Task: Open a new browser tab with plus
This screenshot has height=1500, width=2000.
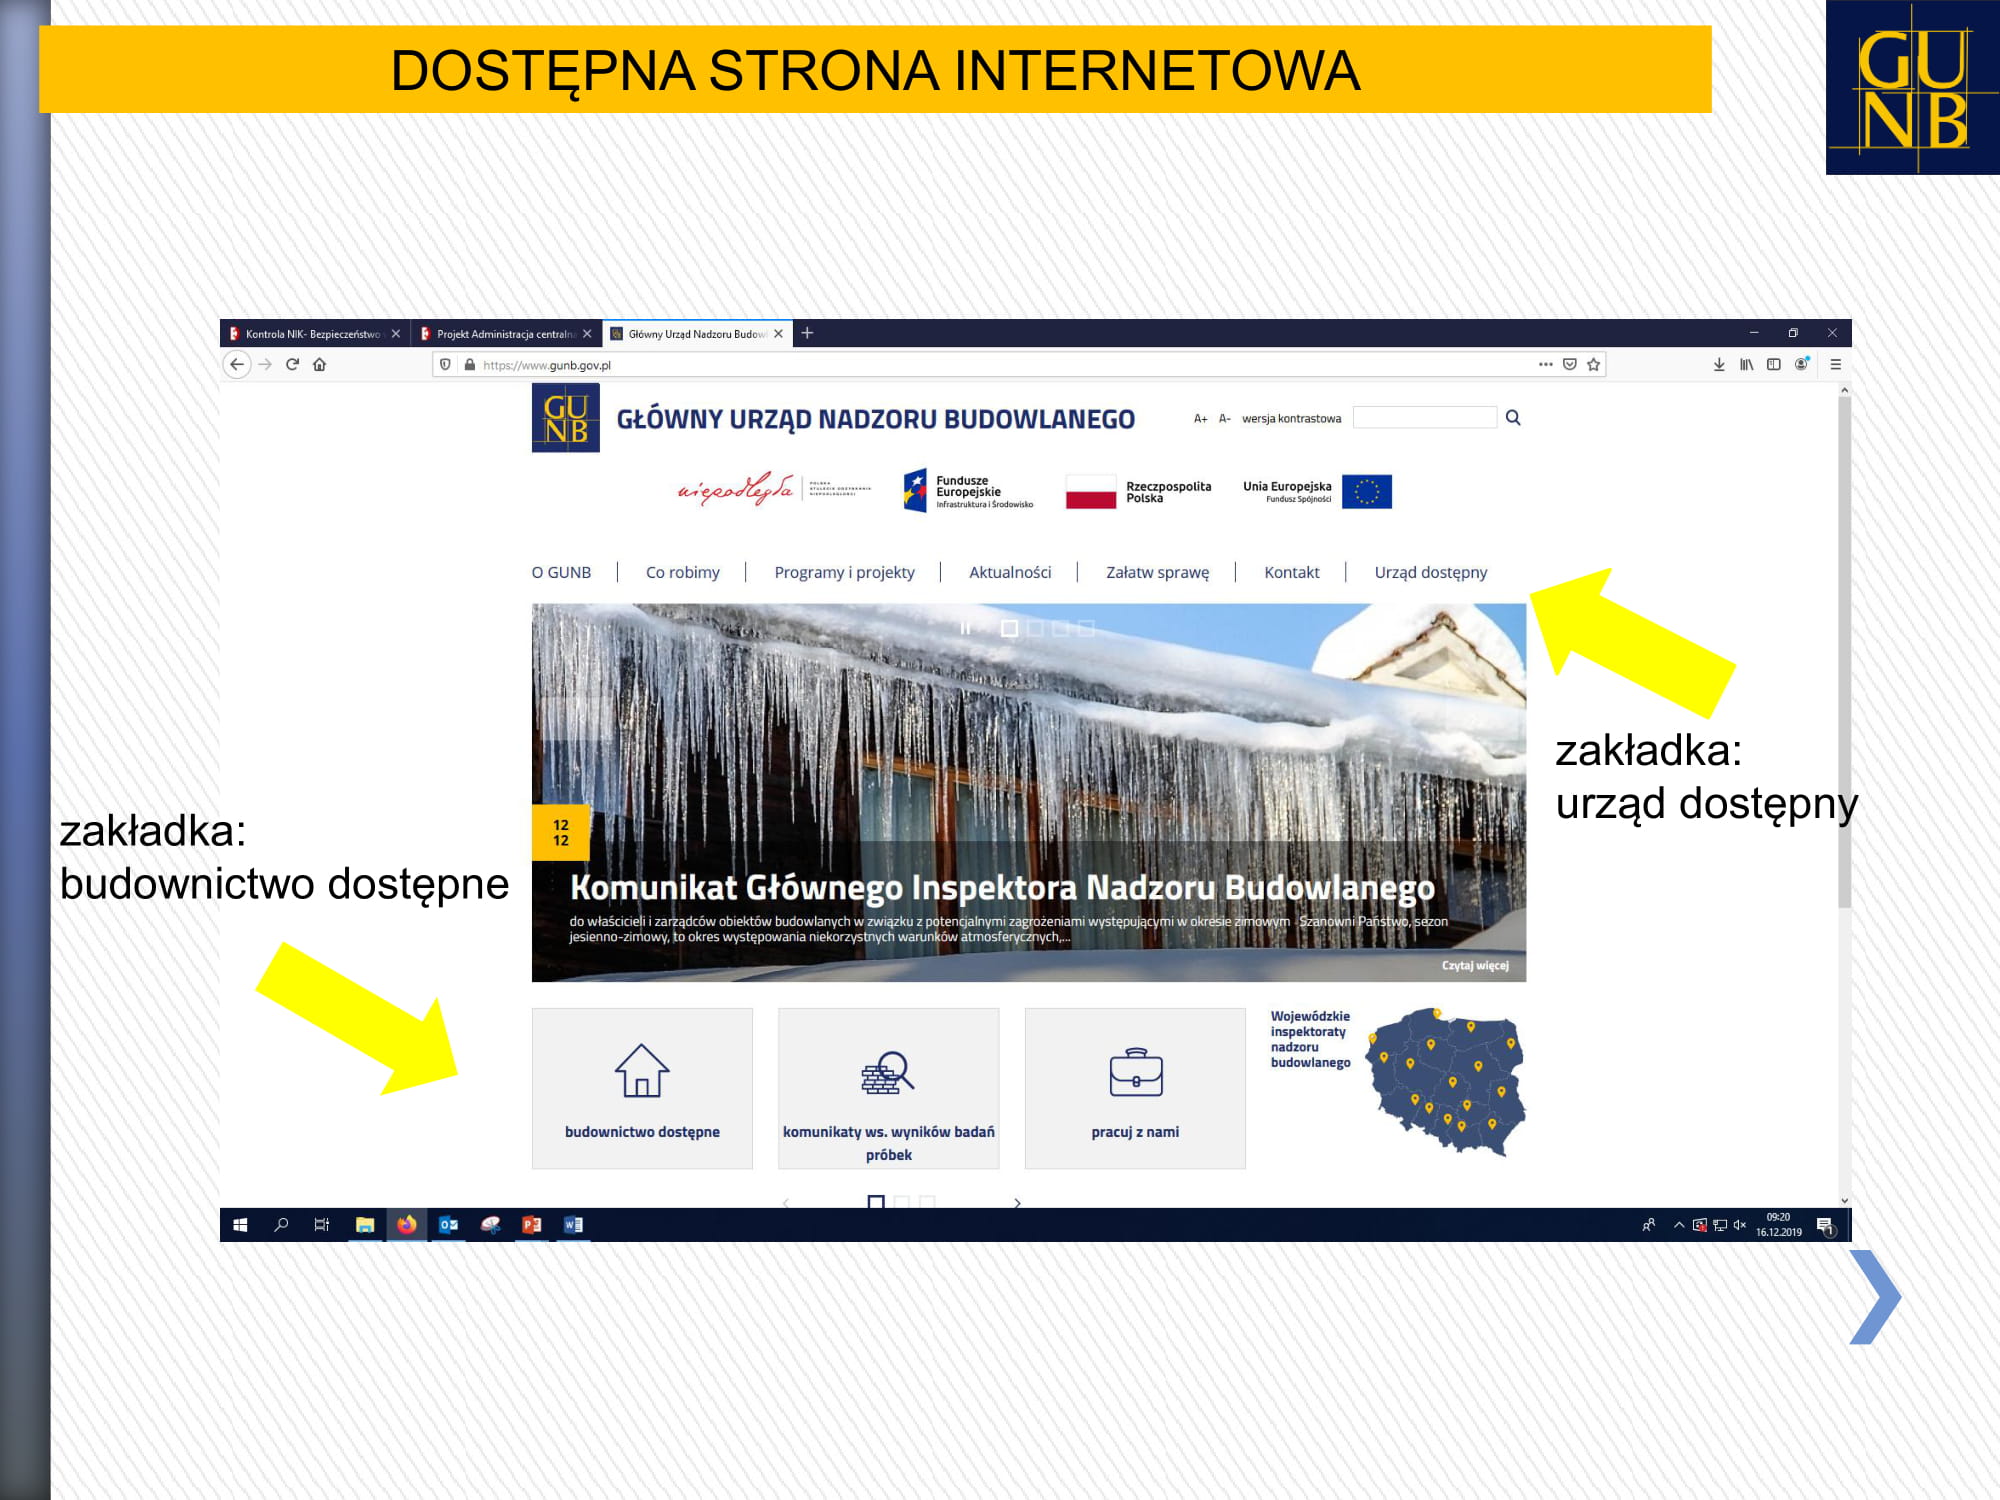Action: tap(808, 333)
